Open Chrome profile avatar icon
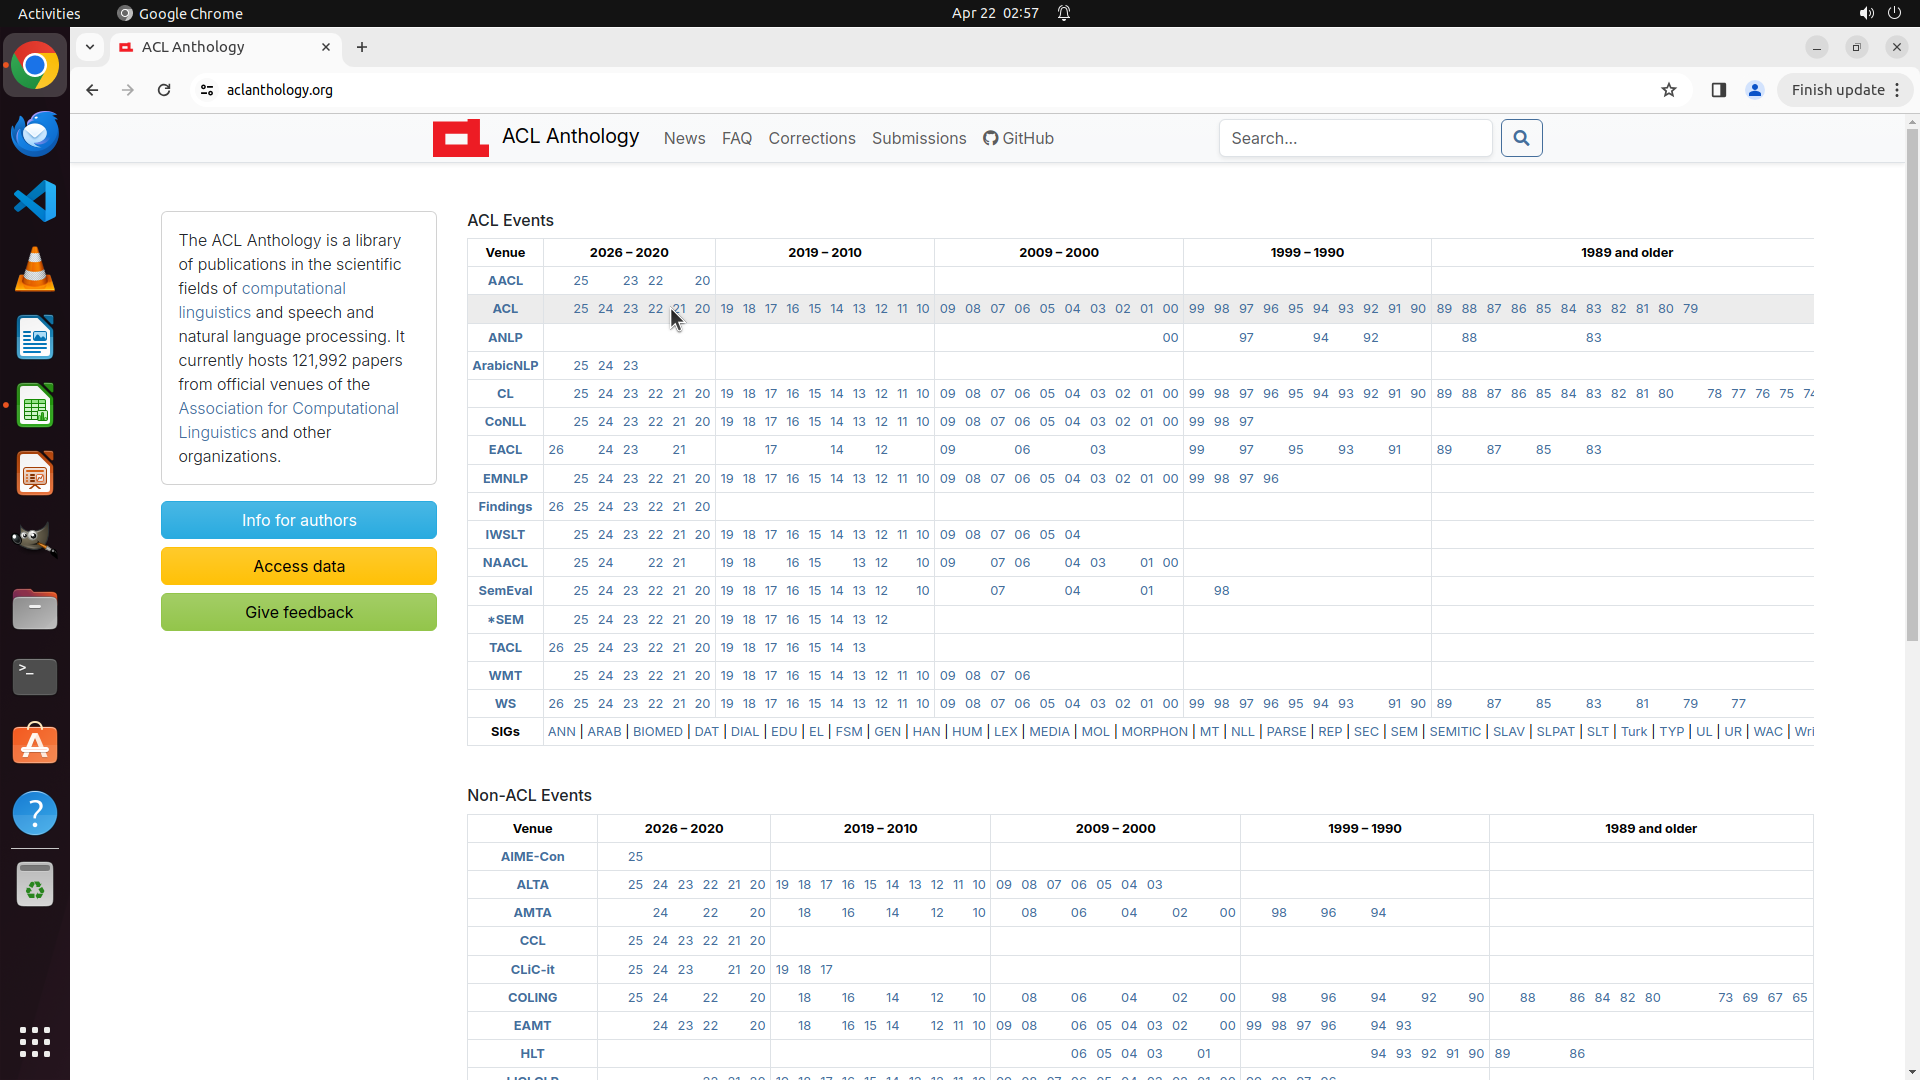The height and width of the screenshot is (1080, 1920). click(1755, 90)
